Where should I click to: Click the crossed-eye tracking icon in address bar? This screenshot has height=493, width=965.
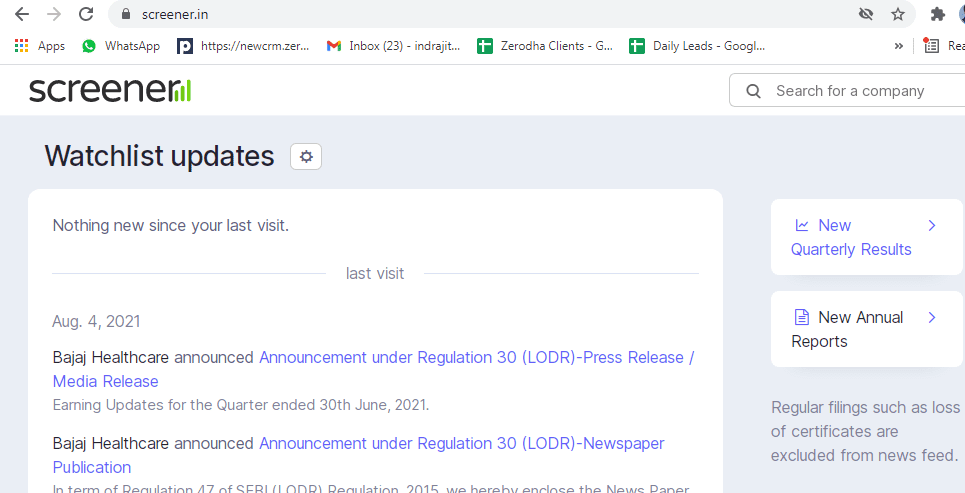tap(866, 14)
